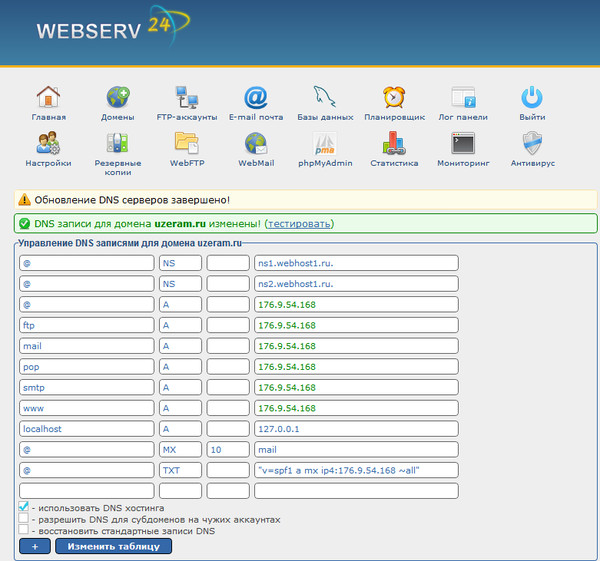Click the 'pop' name field
The image size is (600, 561).
pos(87,367)
